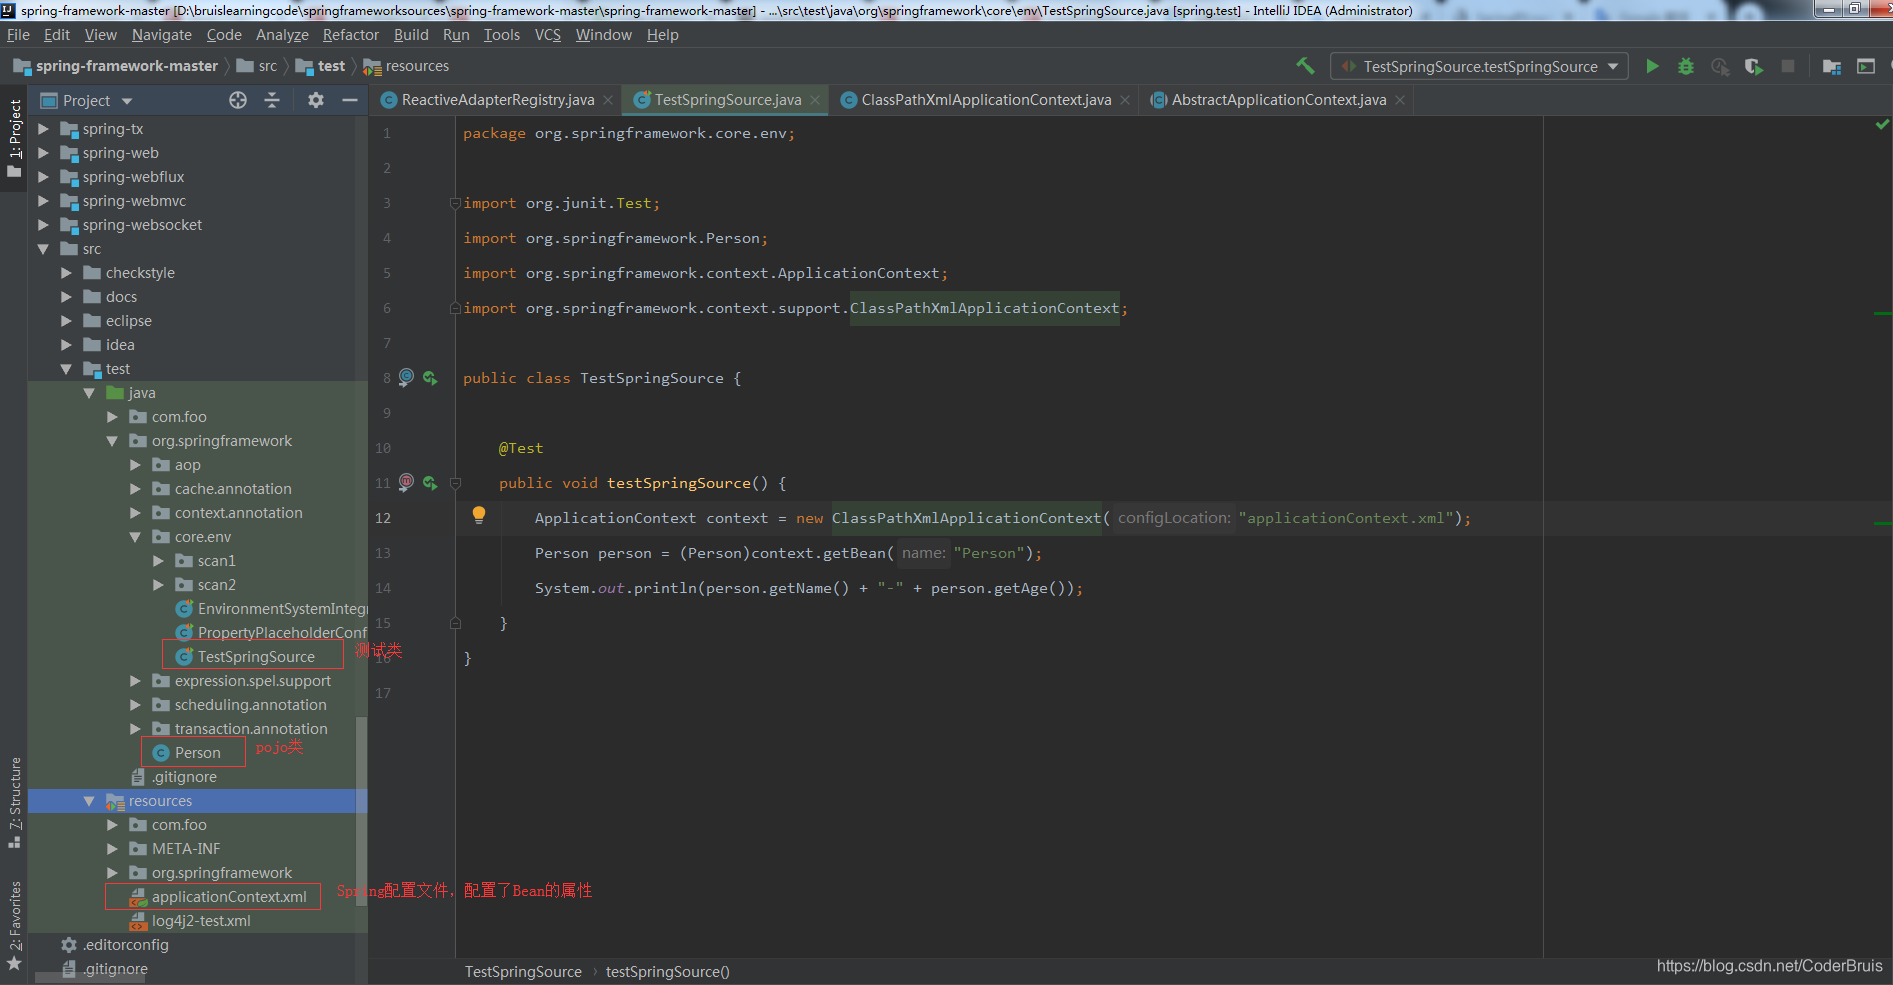Click the ClassPathXmlApplicationContext import on line 6
Image resolution: width=1893 pixels, height=985 pixels.
coord(984,308)
